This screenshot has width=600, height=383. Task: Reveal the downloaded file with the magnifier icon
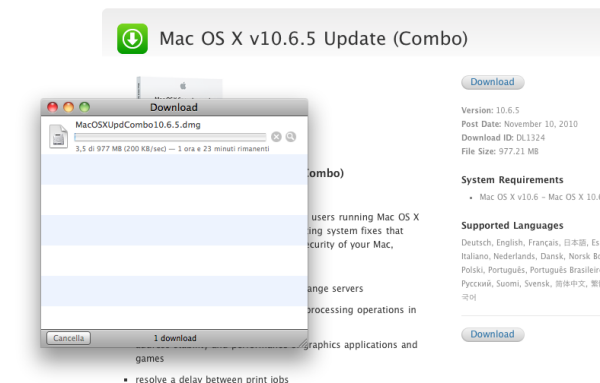(291, 137)
